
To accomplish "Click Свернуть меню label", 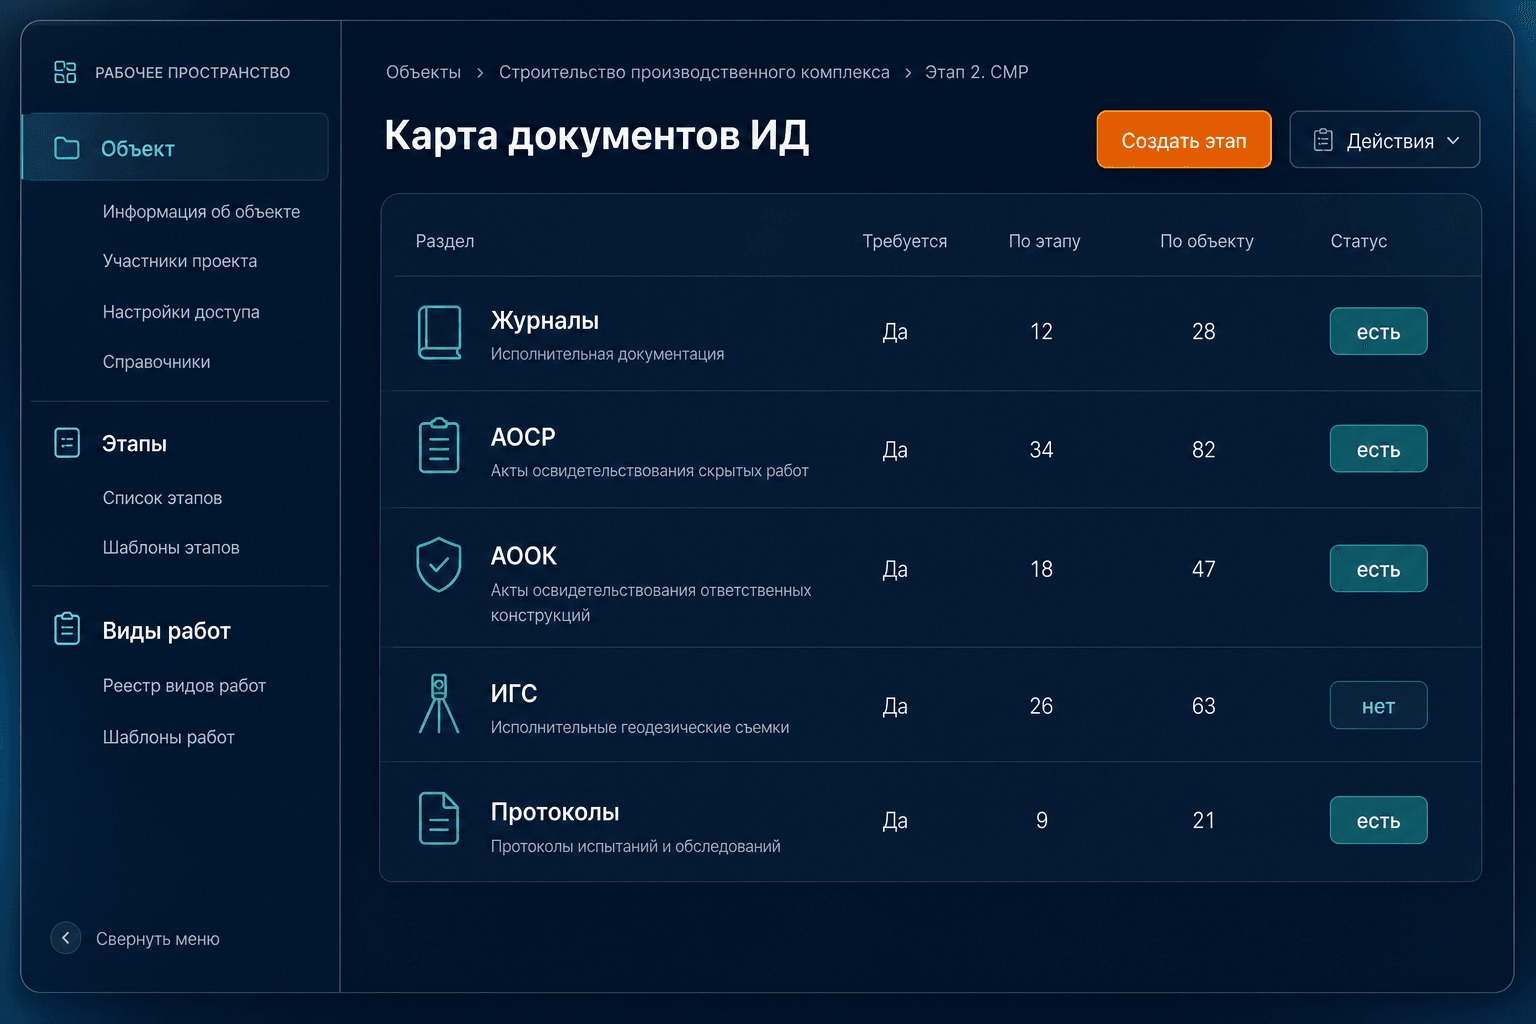I will (x=158, y=939).
